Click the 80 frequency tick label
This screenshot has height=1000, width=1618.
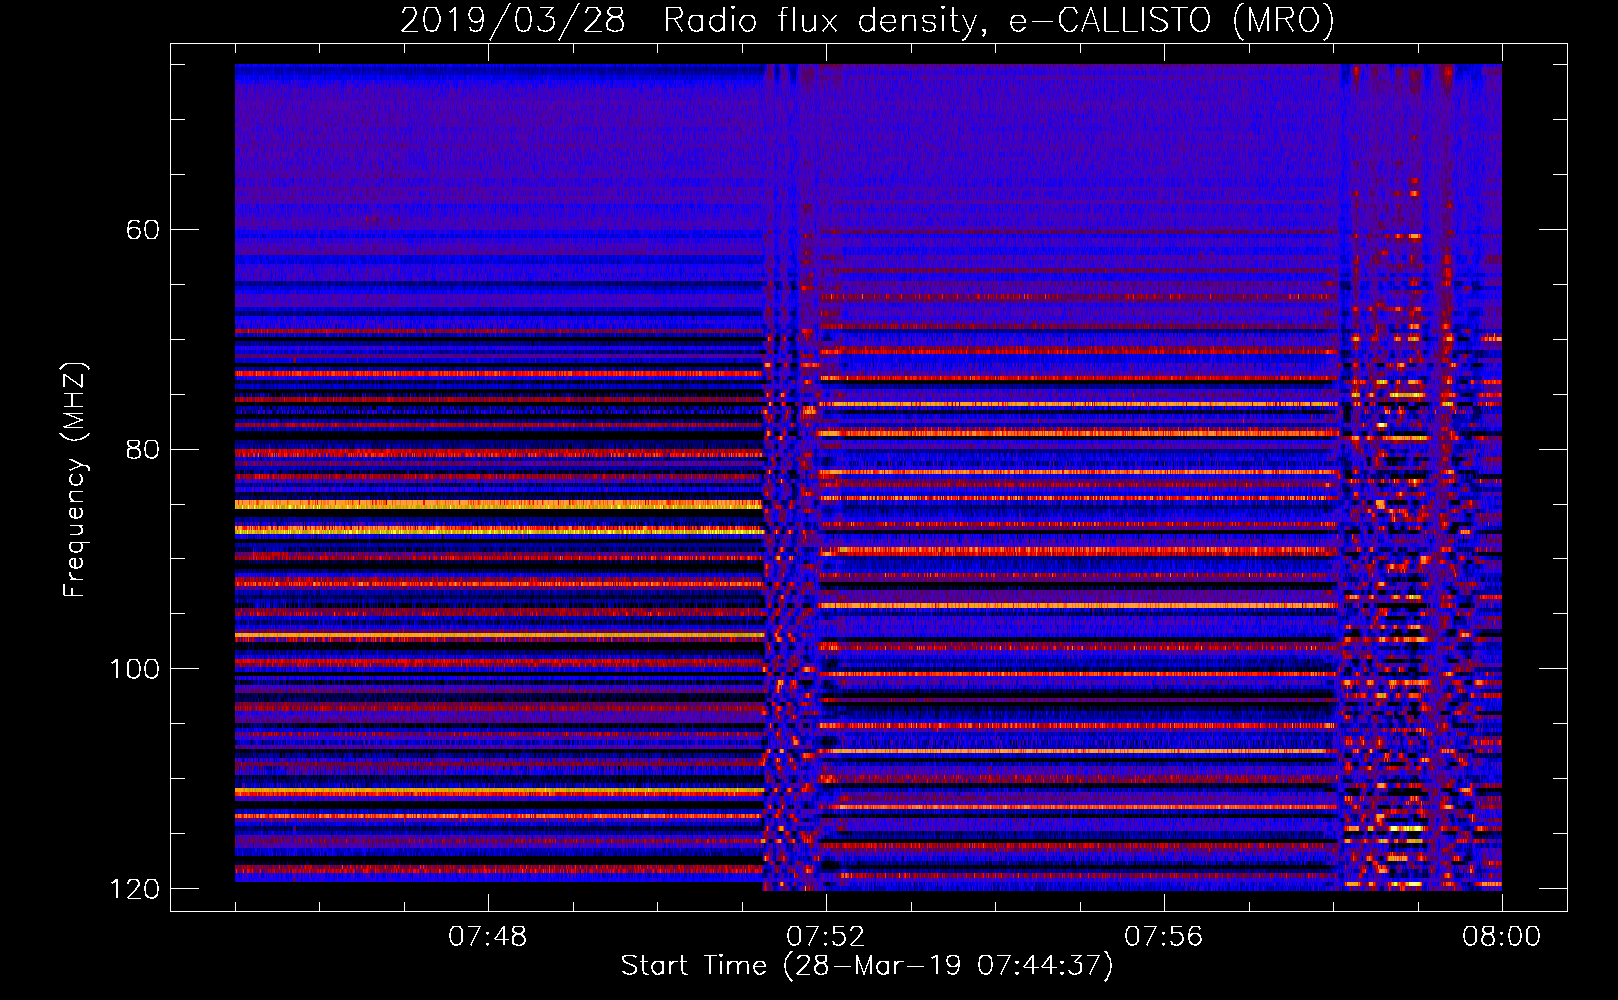(x=143, y=449)
